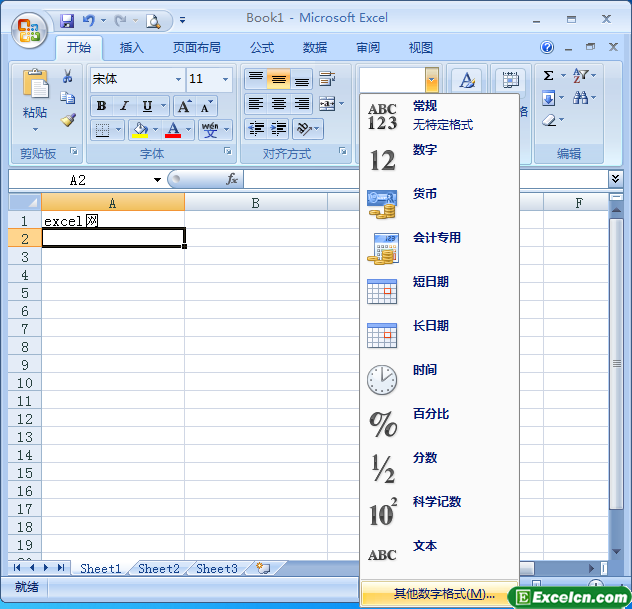Open text orientation options
Viewport: 632px width, 609px height.
coord(308,129)
